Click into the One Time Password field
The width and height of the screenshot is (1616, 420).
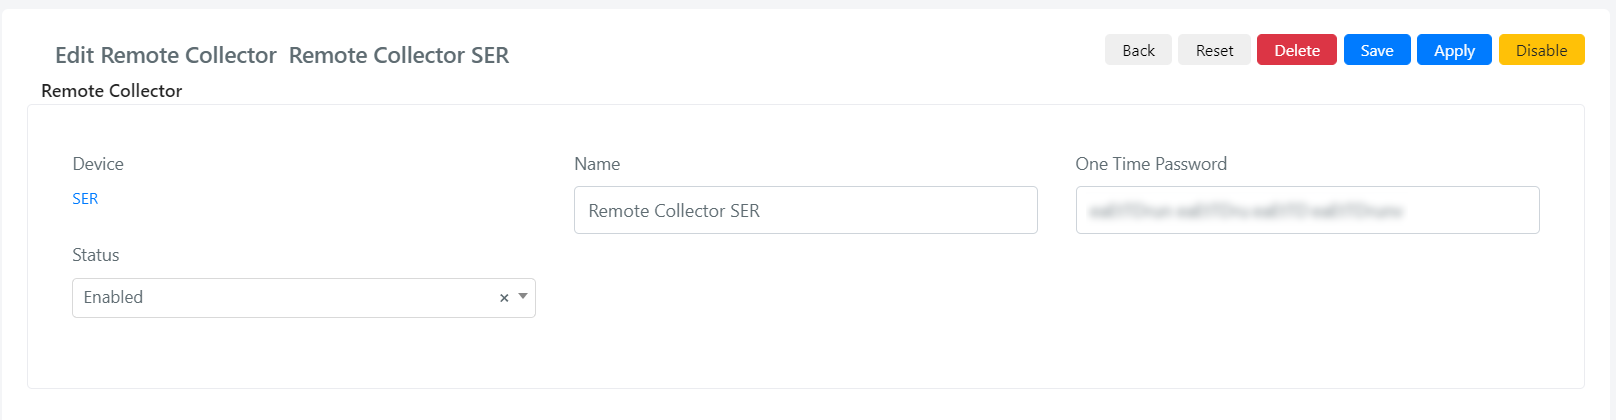click(1308, 210)
